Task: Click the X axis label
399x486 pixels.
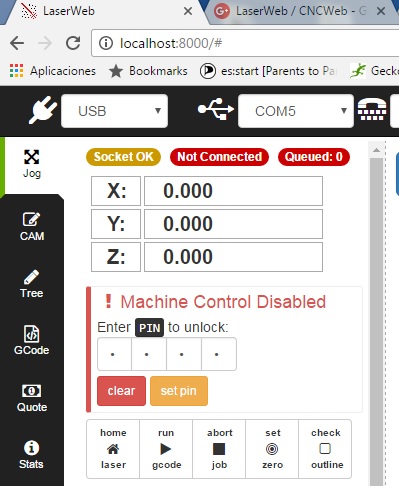Action: [x=116, y=191]
